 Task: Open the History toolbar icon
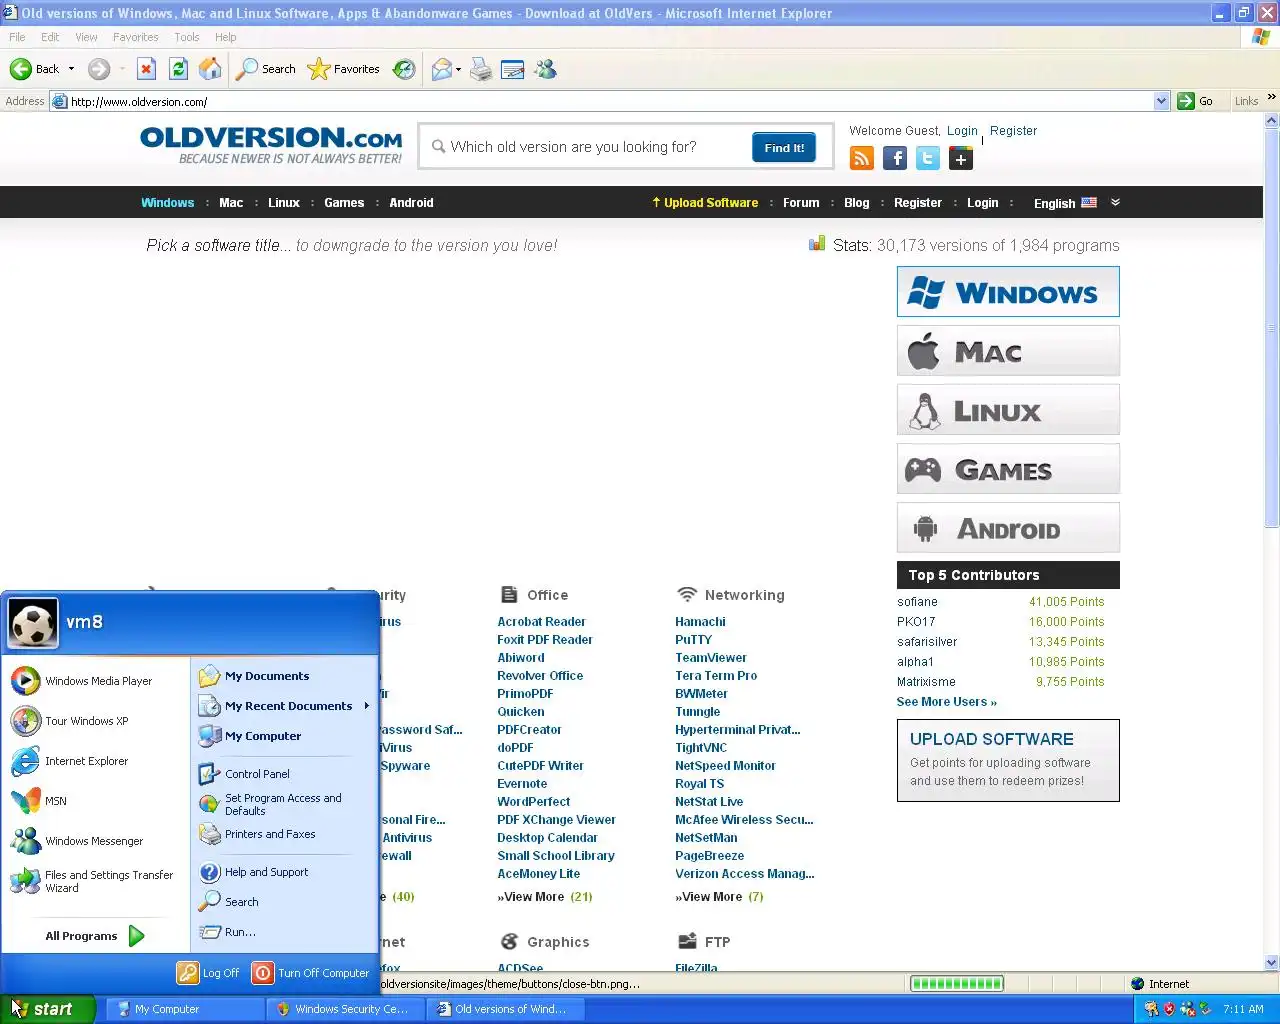tap(404, 69)
